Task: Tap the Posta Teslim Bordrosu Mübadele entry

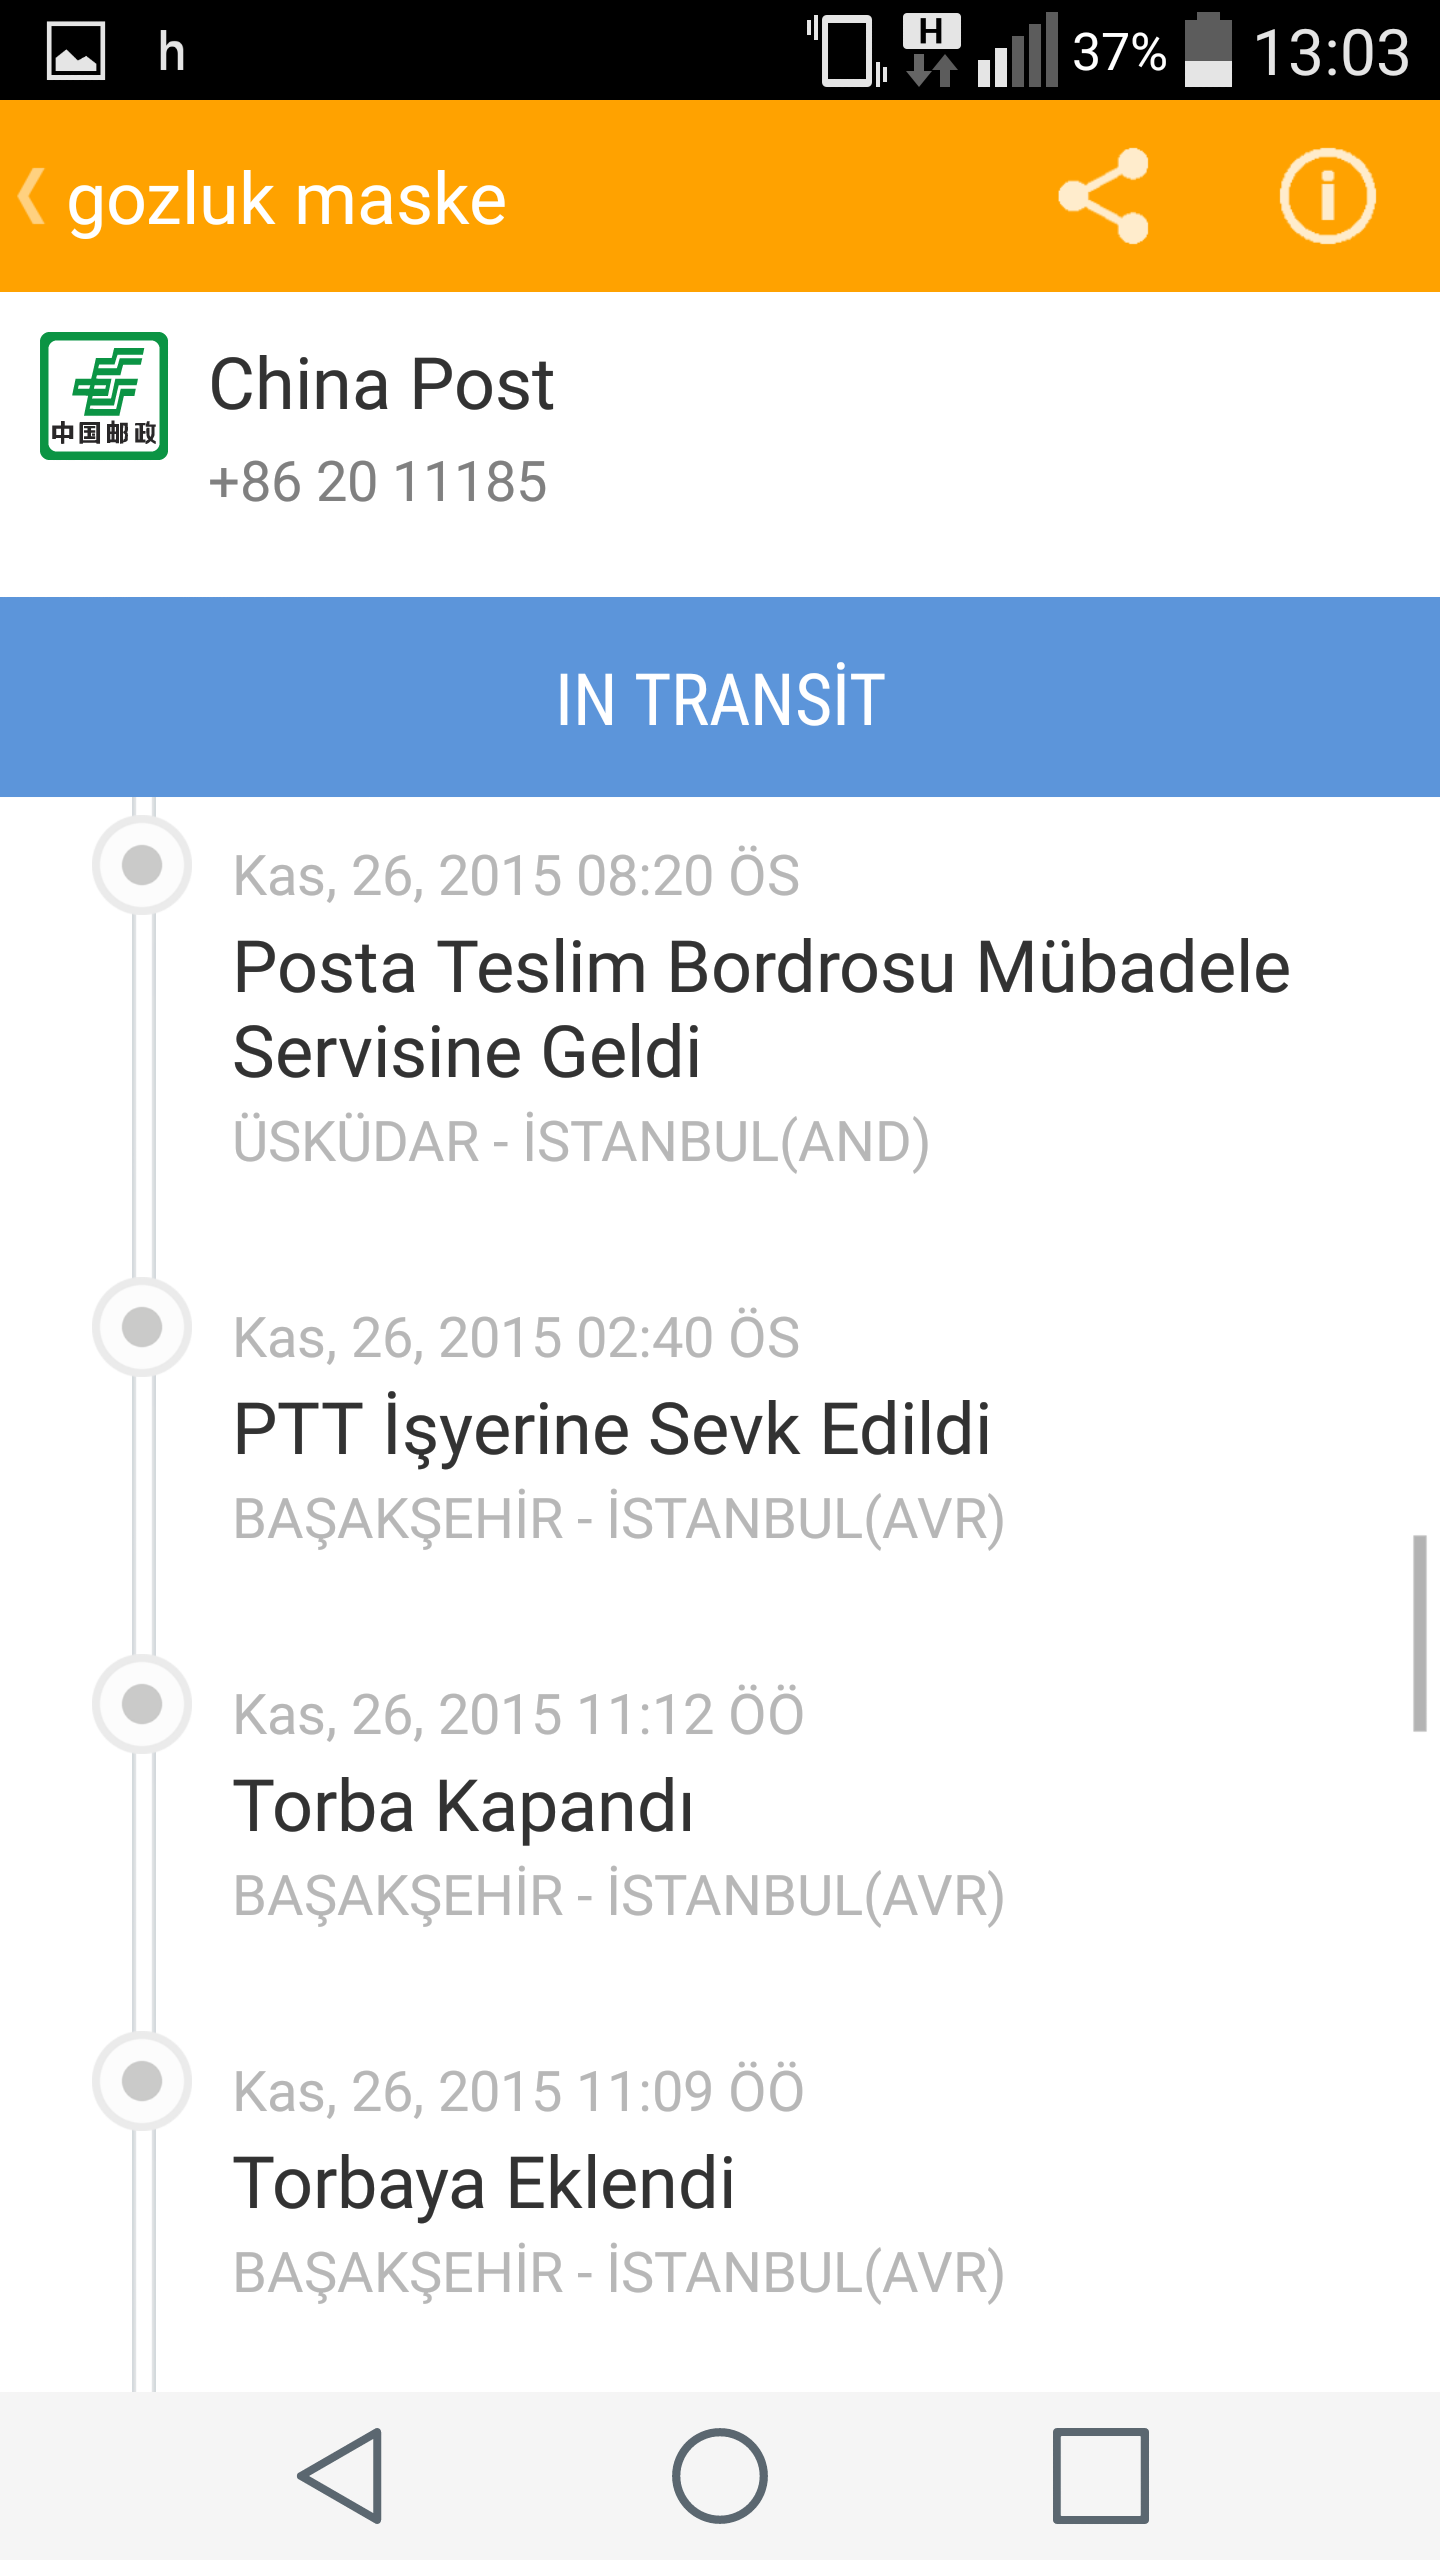Action: point(760,1010)
